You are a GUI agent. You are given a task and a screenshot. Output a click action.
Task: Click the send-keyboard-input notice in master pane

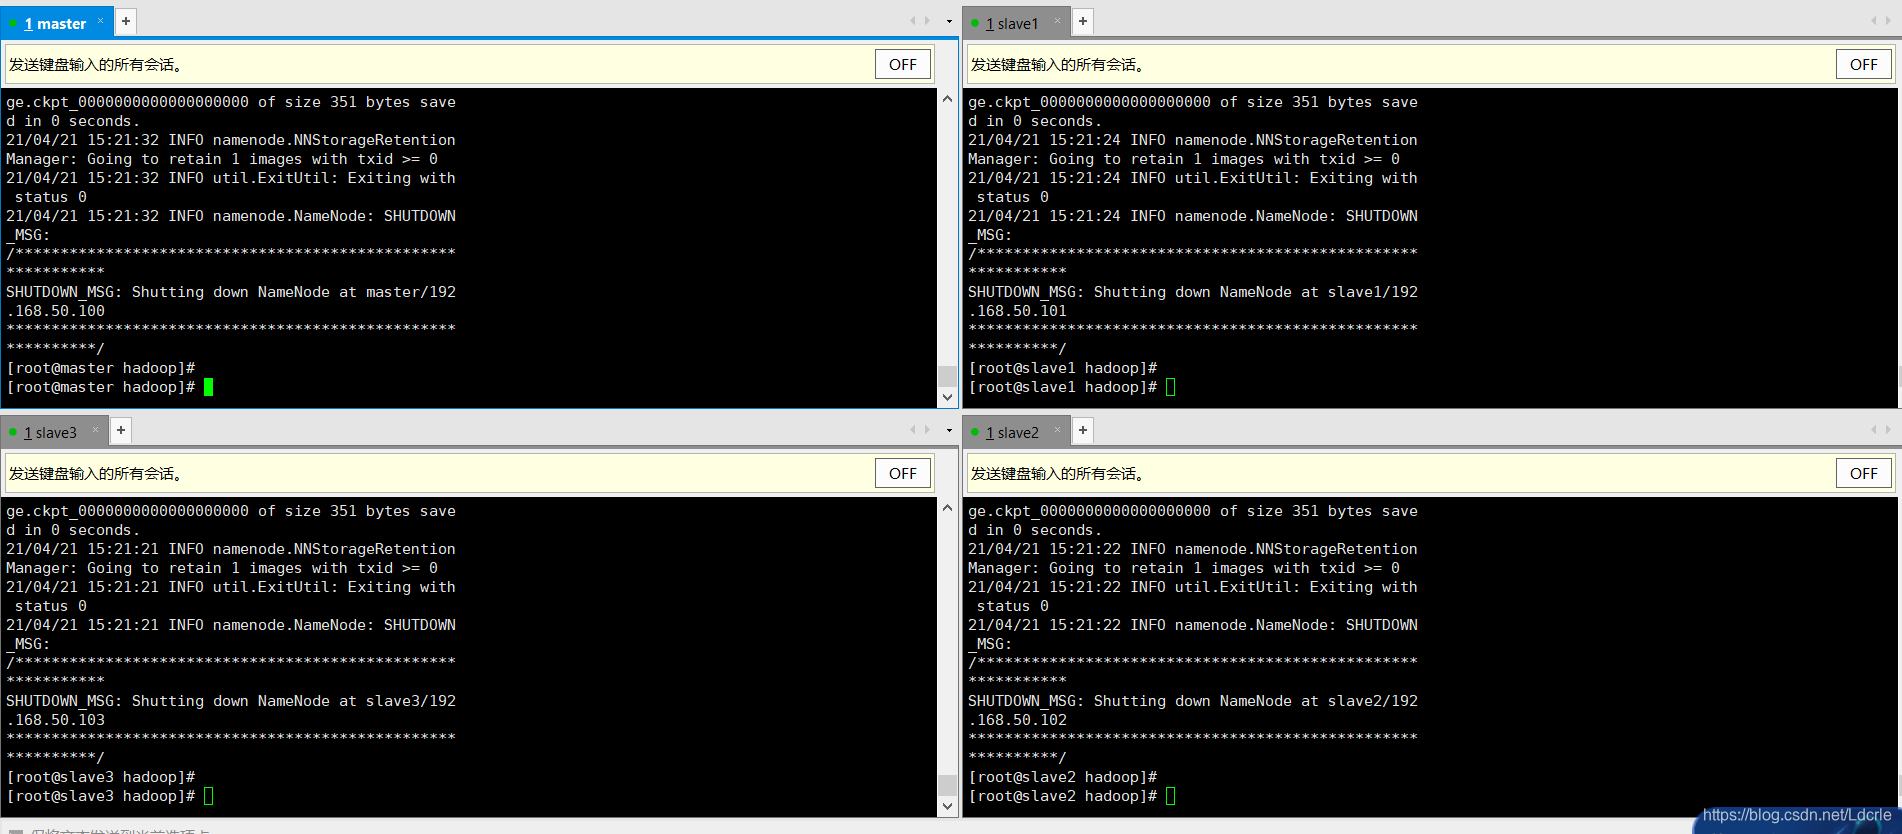(95, 65)
